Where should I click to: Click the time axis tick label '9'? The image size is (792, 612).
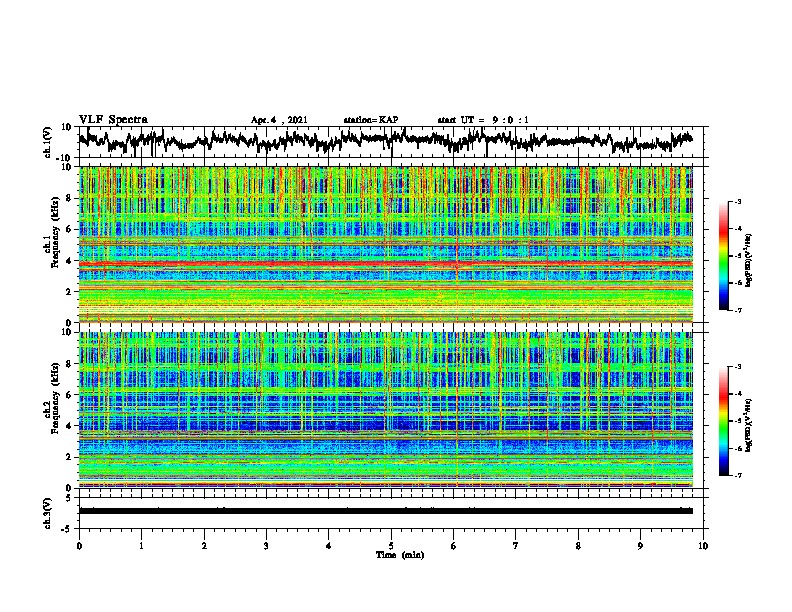(640, 546)
